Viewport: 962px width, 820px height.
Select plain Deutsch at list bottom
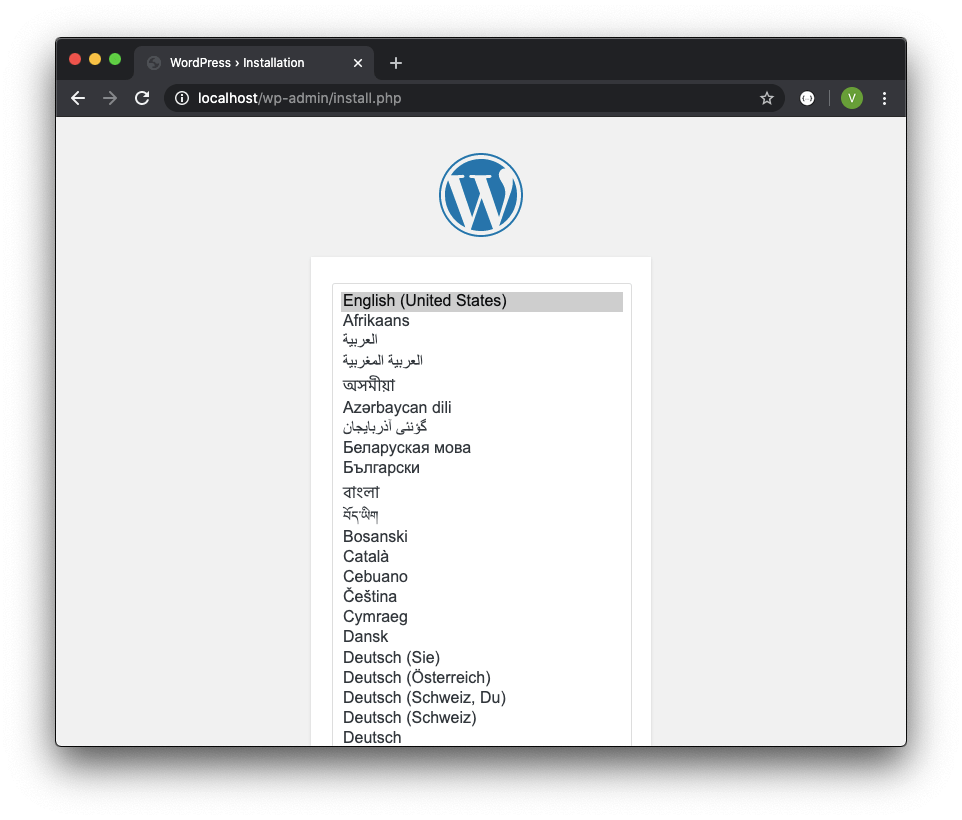[x=482, y=737]
